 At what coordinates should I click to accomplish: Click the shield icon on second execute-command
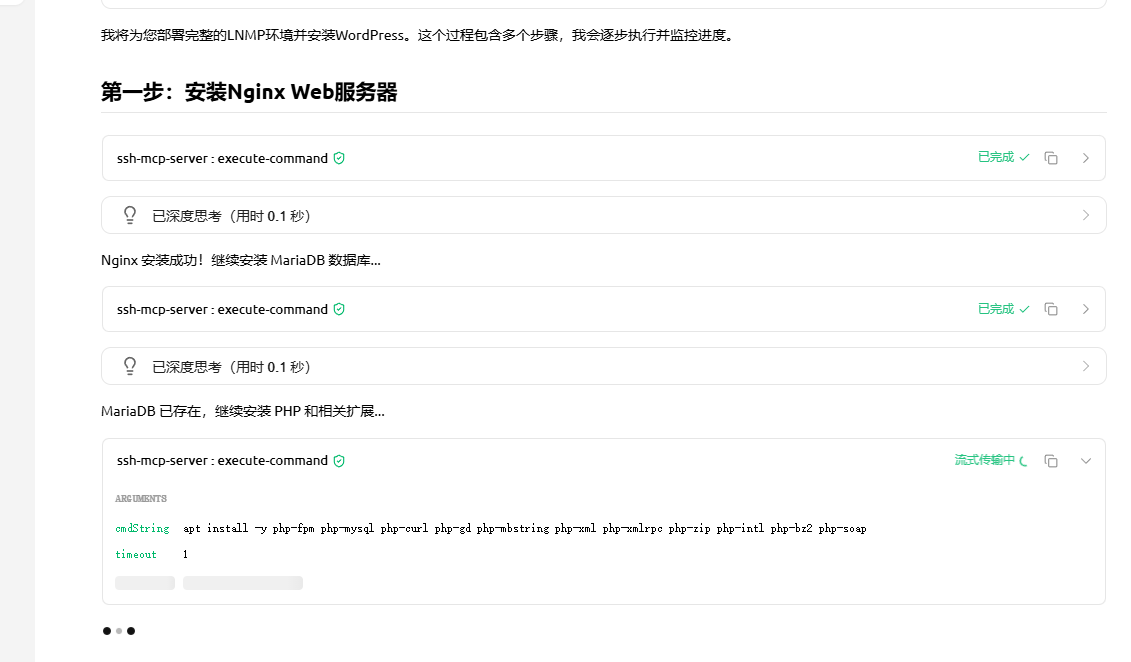coord(339,309)
